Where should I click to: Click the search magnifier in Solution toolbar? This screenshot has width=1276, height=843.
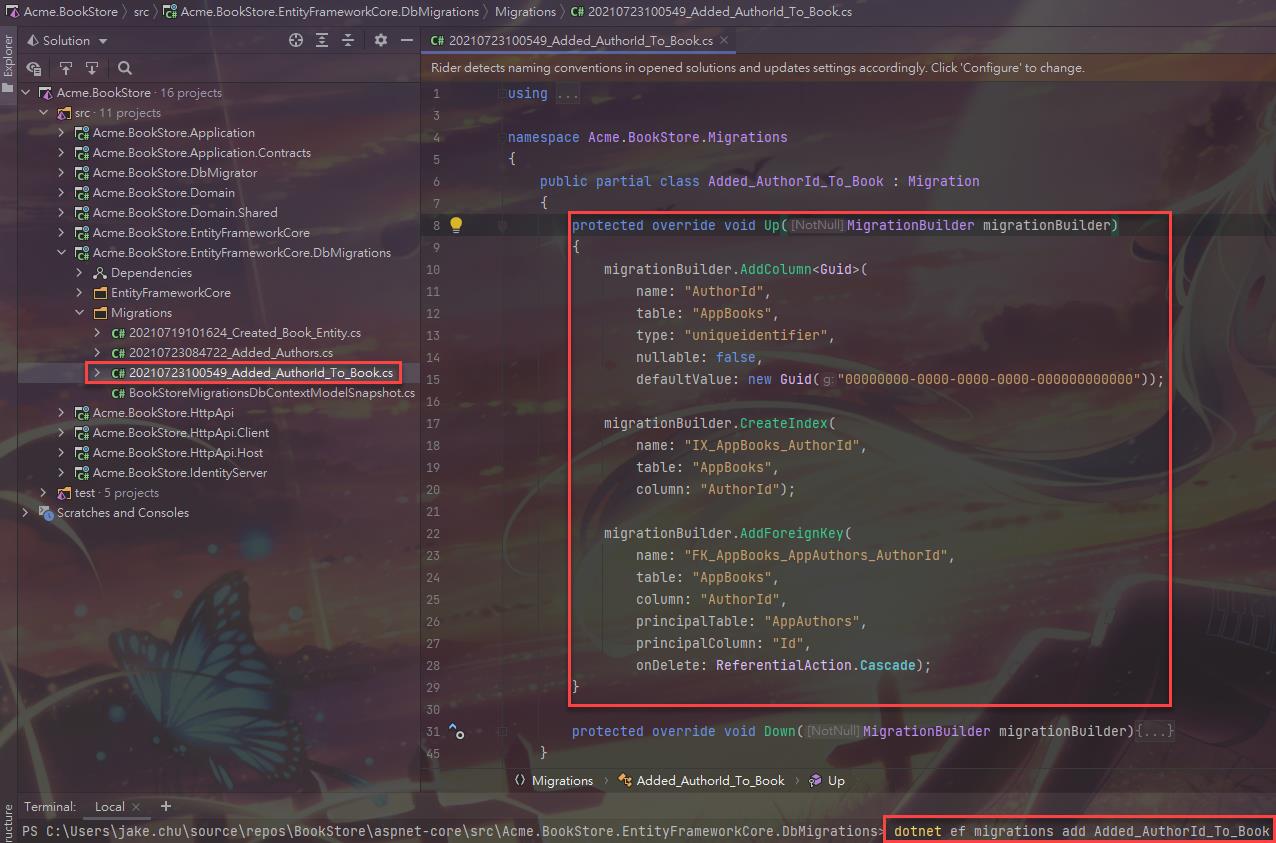point(125,68)
